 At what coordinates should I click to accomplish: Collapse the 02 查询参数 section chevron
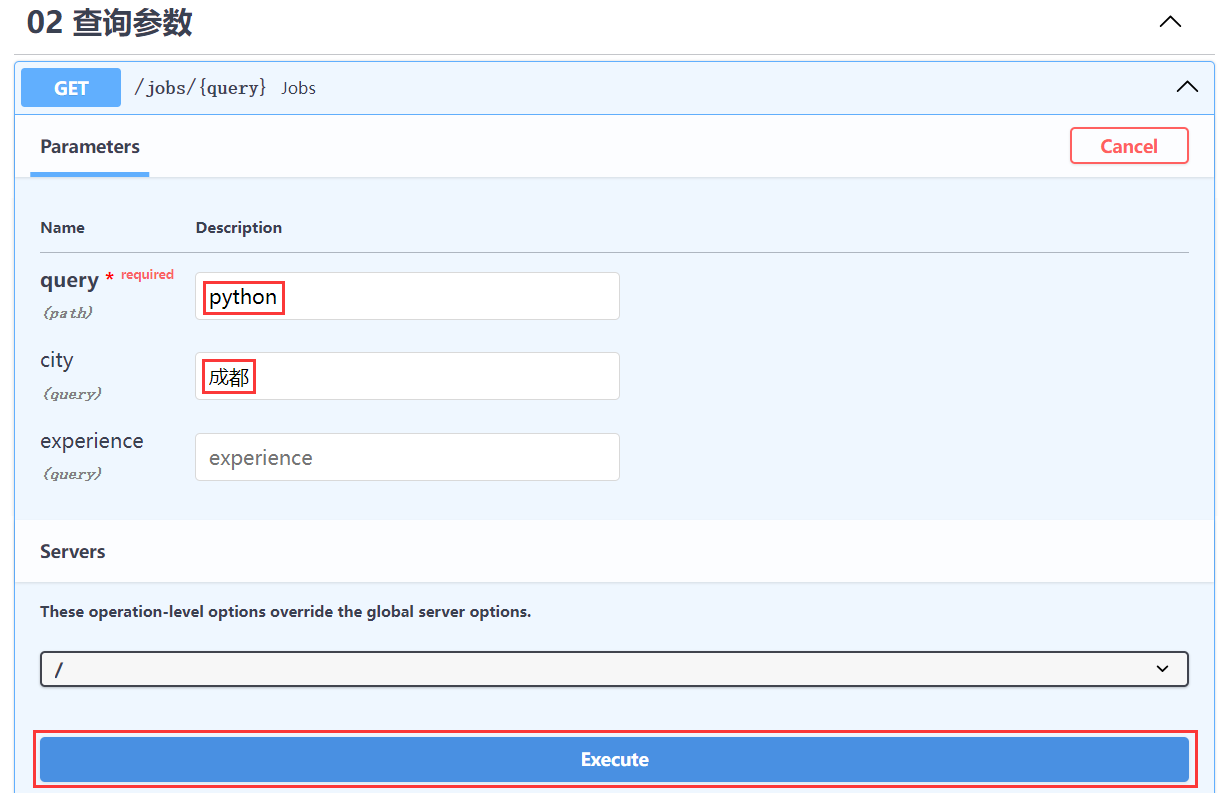coord(1169,22)
